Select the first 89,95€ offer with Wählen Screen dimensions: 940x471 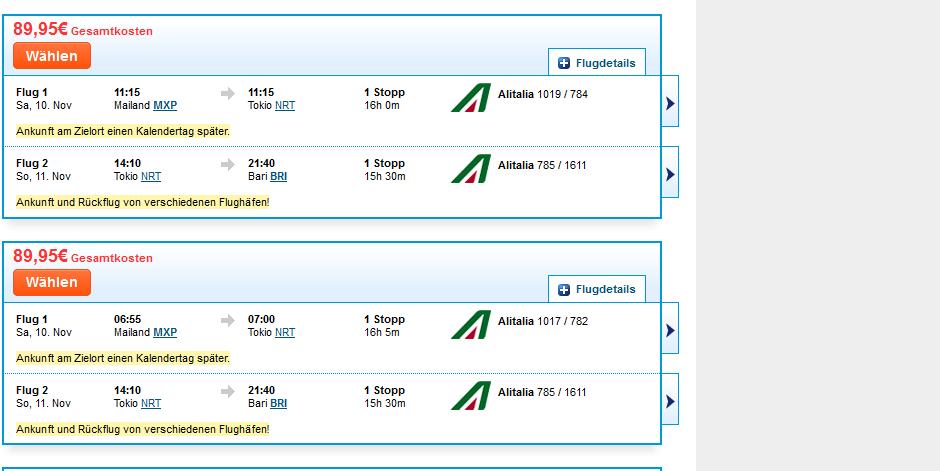(52, 56)
